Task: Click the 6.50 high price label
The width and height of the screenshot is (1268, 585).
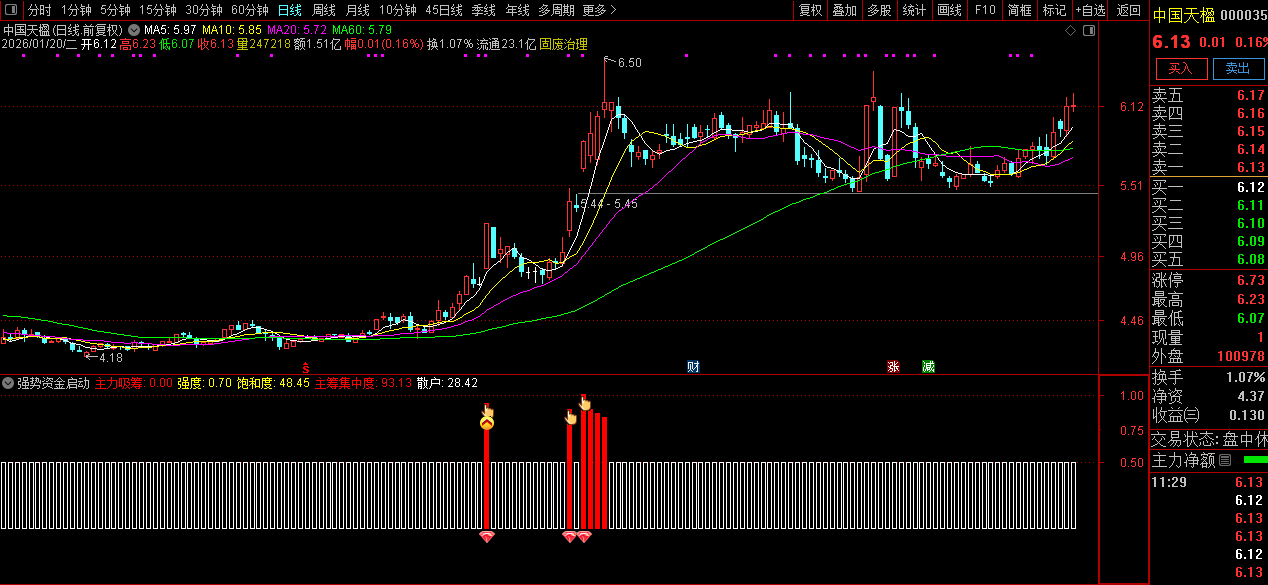Action: [629, 63]
